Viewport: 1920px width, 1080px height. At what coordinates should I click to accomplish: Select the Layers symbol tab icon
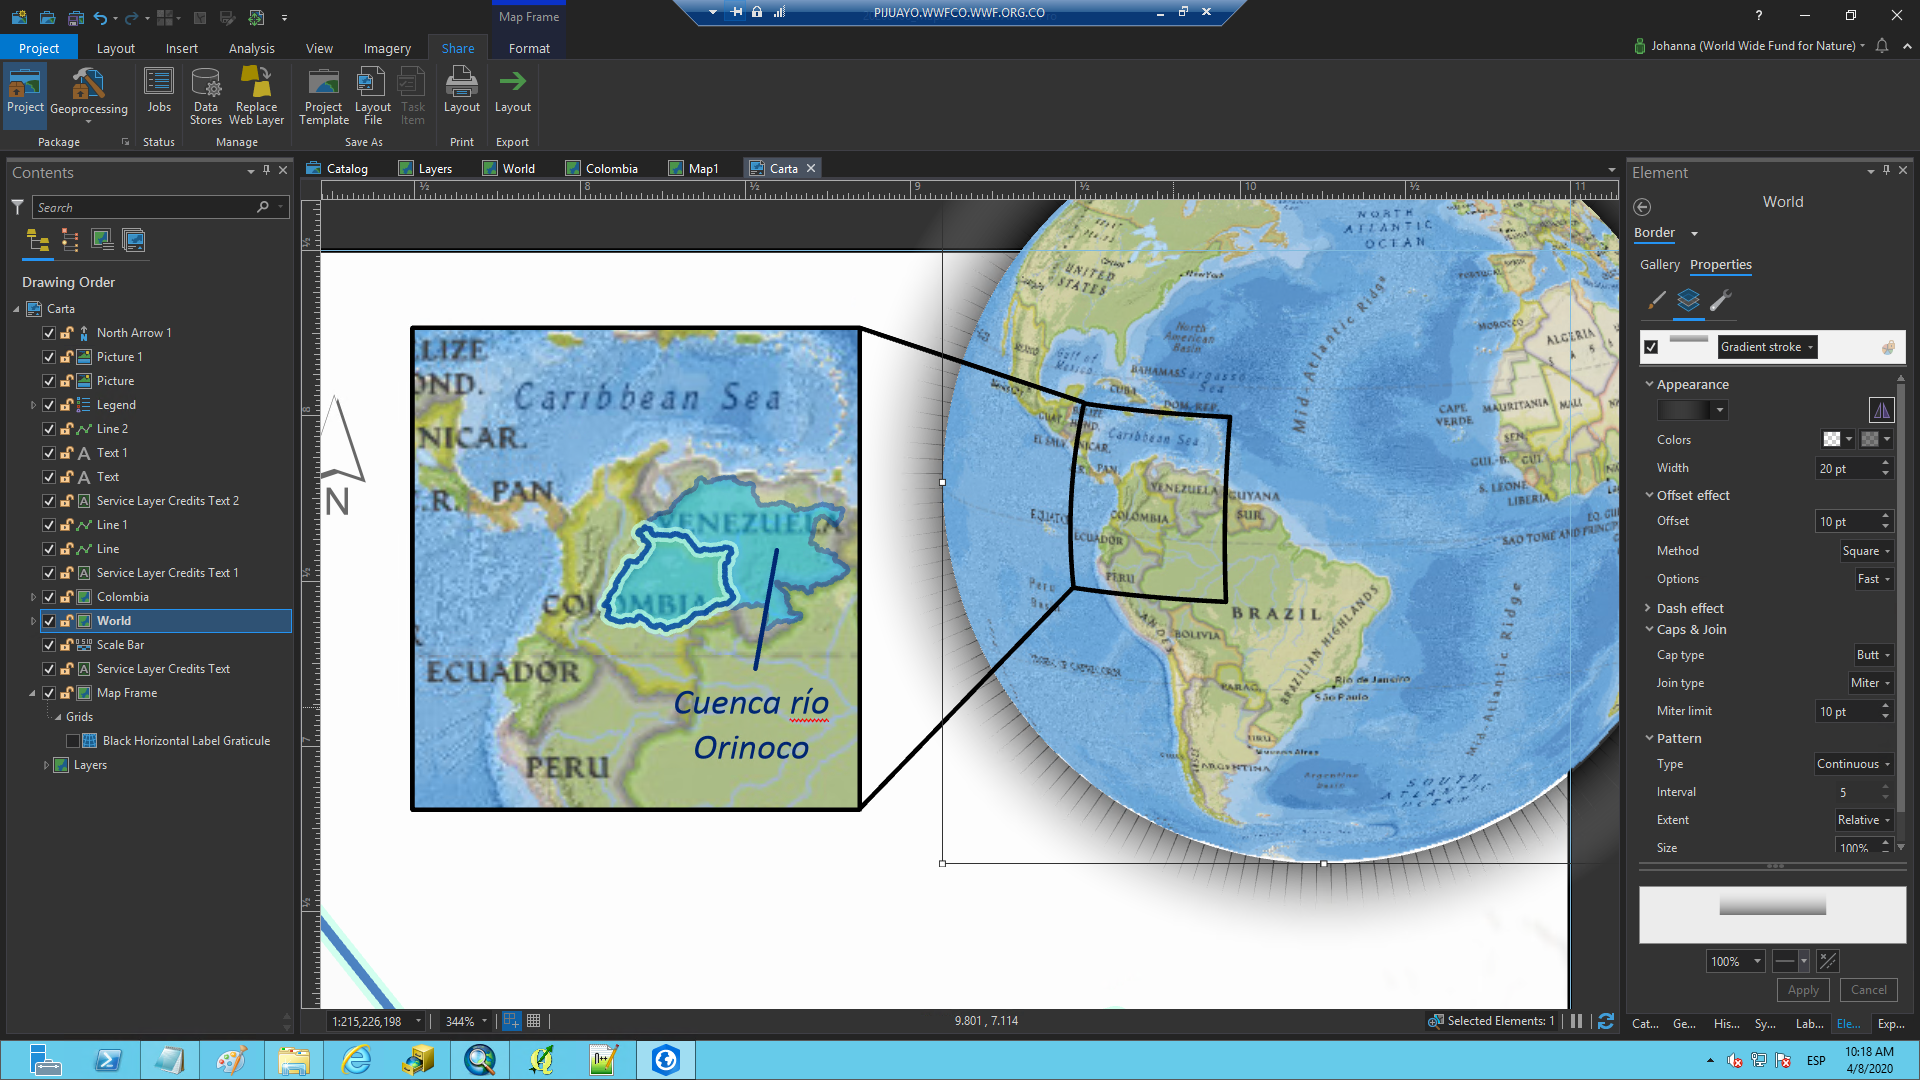(x=1688, y=300)
